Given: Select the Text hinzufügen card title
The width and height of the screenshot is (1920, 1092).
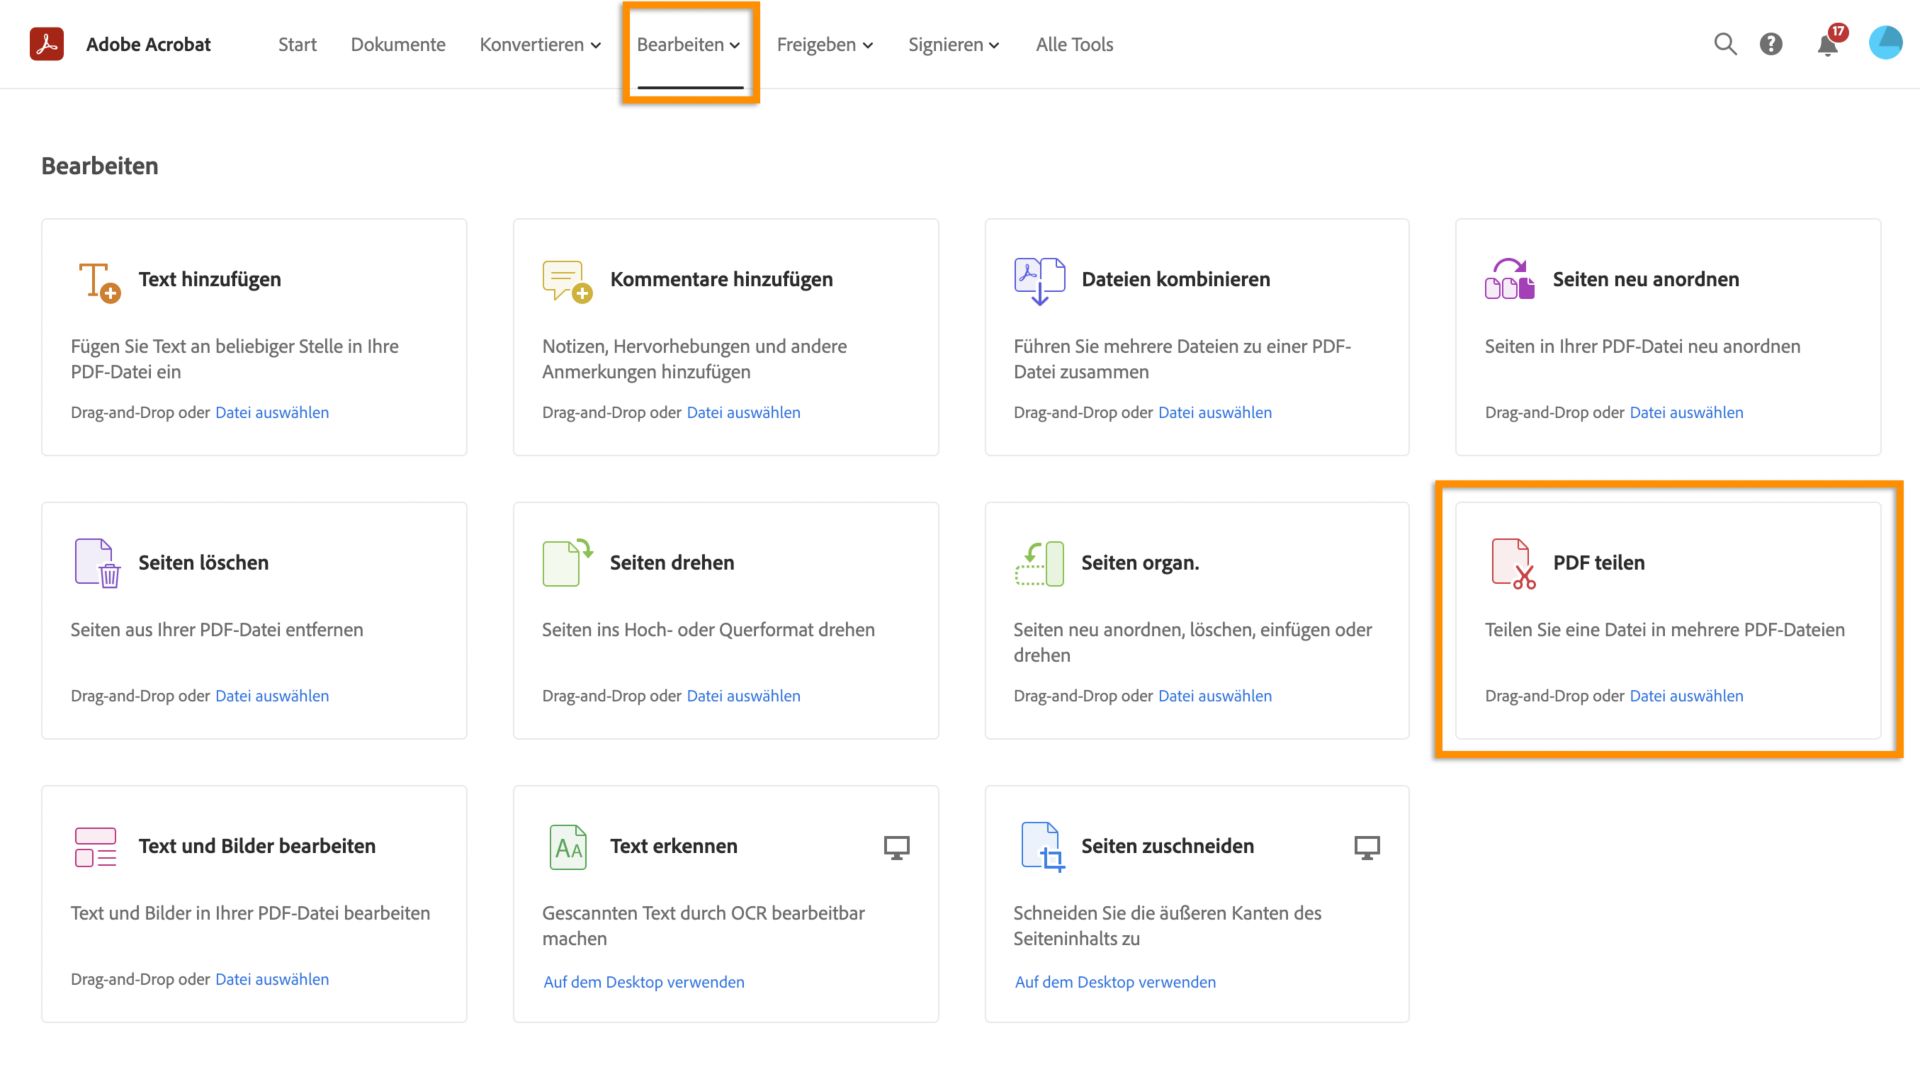Looking at the screenshot, I should [x=210, y=280].
